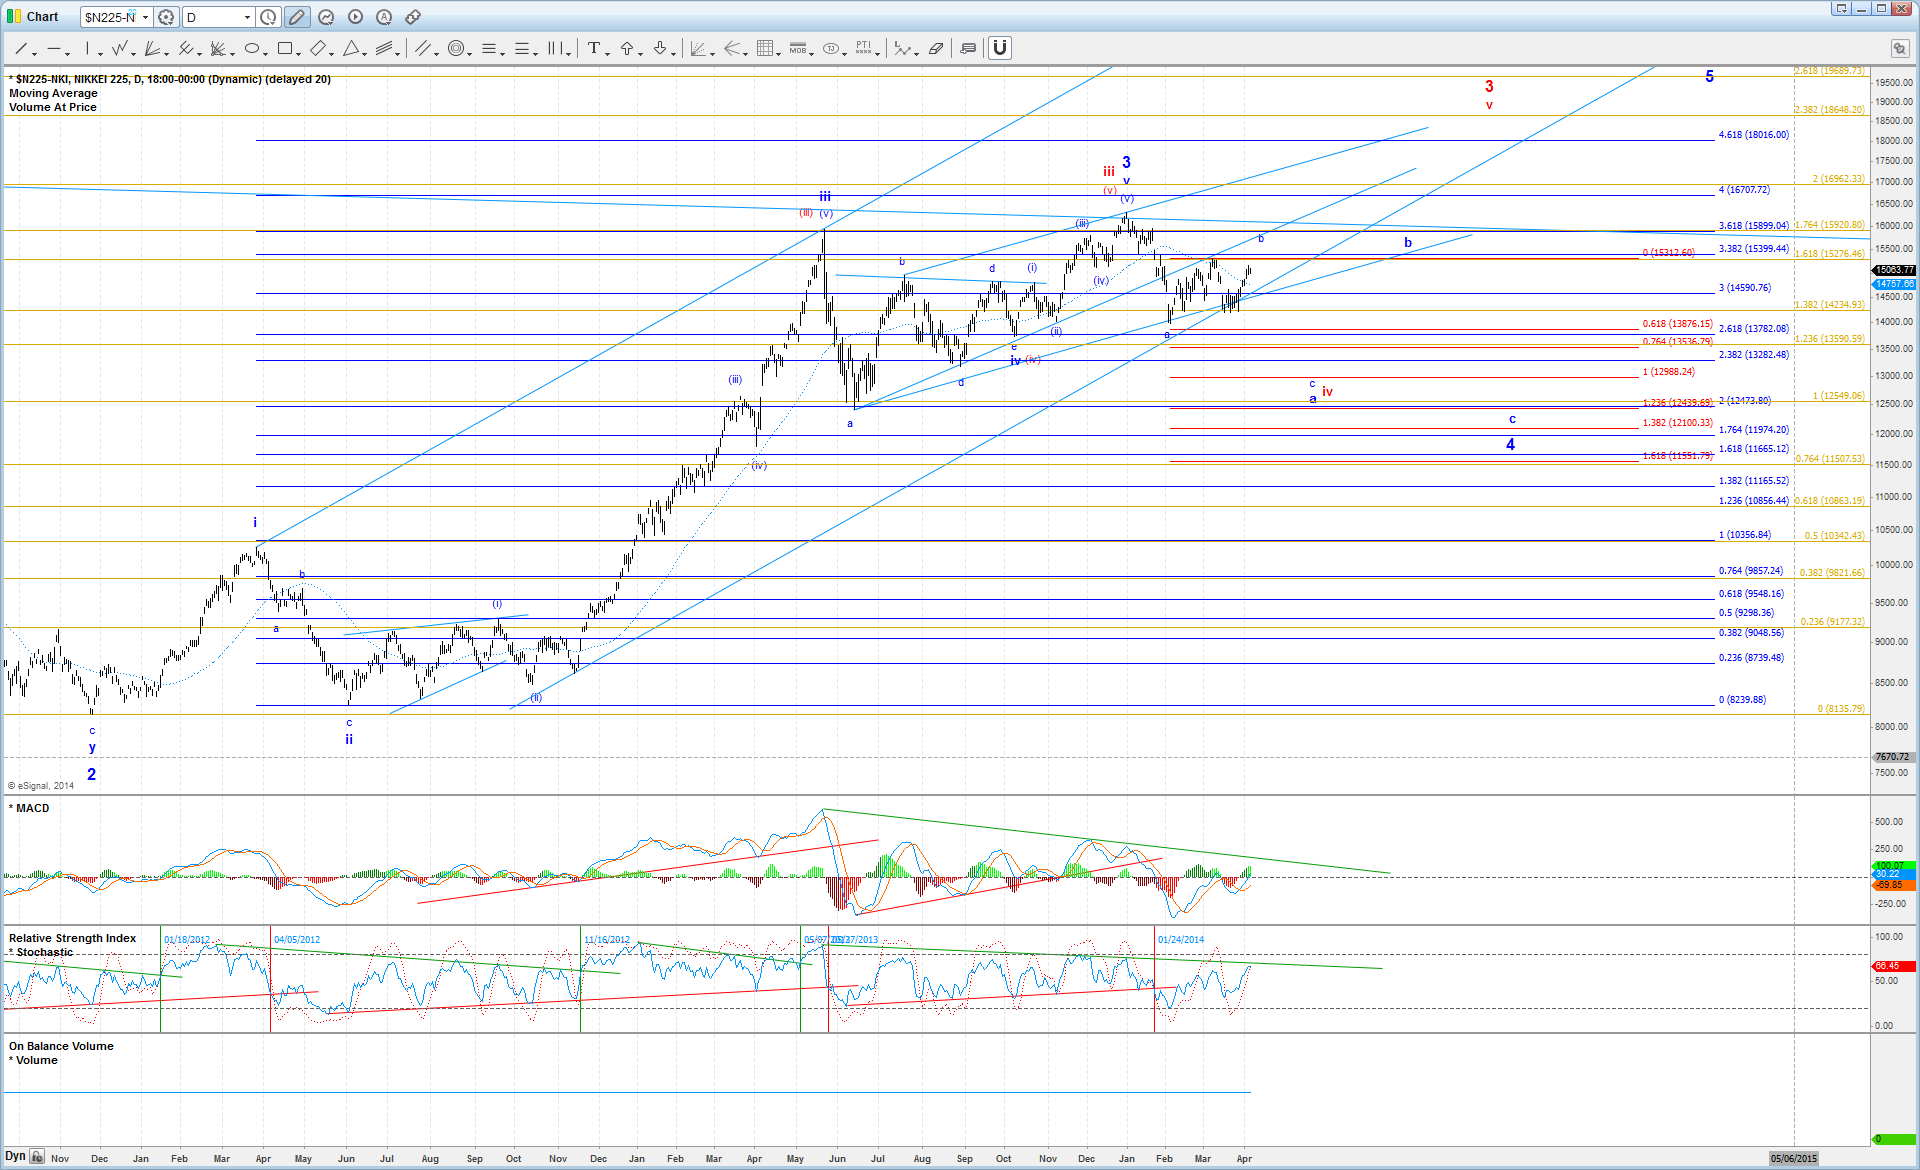Select the parallel lines channel tool

pyautogui.click(x=423, y=48)
